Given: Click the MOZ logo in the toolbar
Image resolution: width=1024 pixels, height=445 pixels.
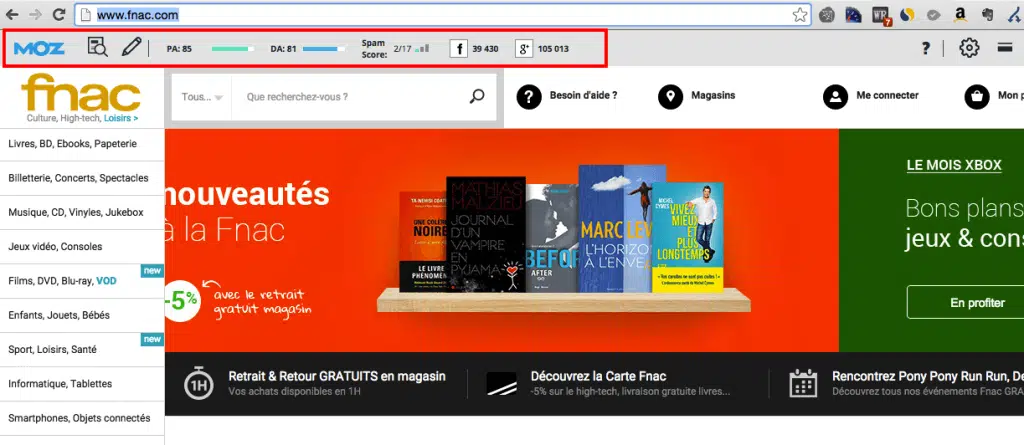Looking at the screenshot, I should [x=39, y=48].
